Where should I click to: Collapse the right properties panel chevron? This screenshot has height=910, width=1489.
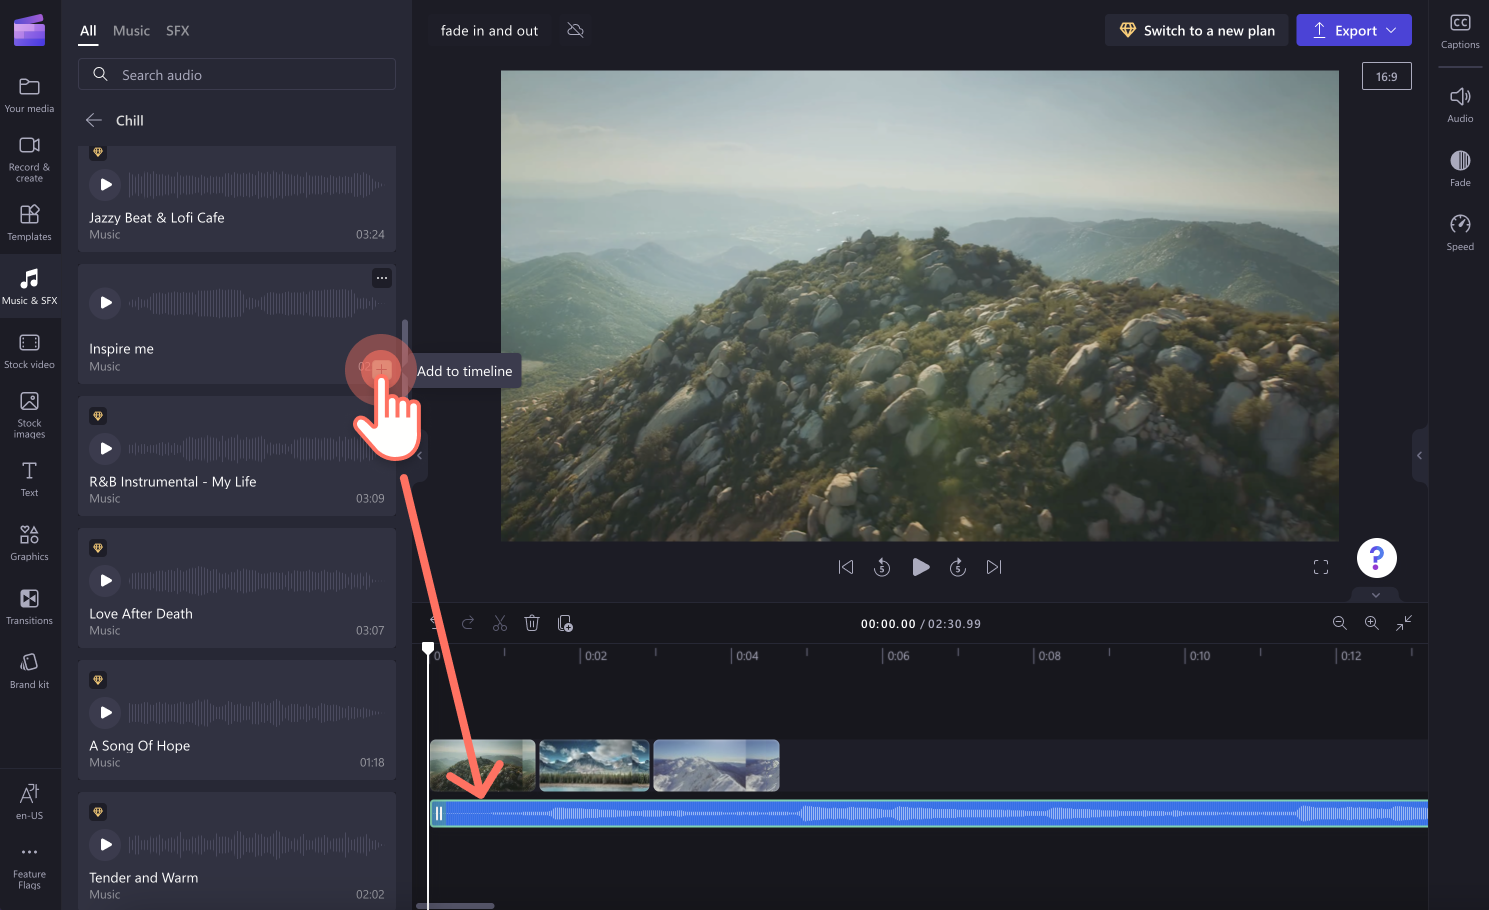[1419, 455]
